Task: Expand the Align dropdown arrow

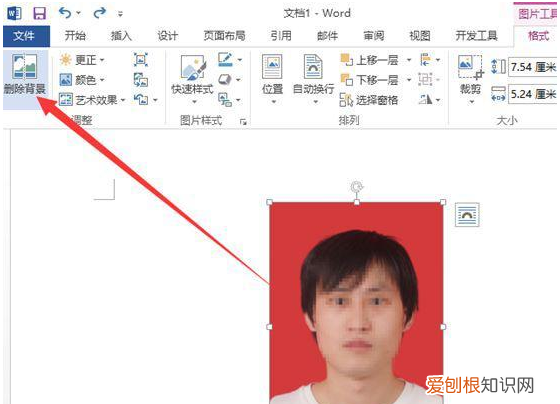Action: click(x=438, y=60)
